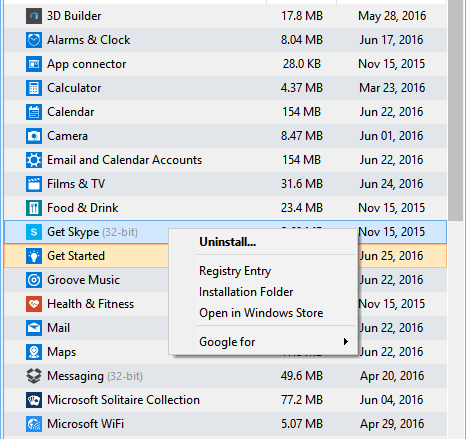Click the Messaging app icon
466x439 pixels.
pyautogui.click(x=34, y=376)
